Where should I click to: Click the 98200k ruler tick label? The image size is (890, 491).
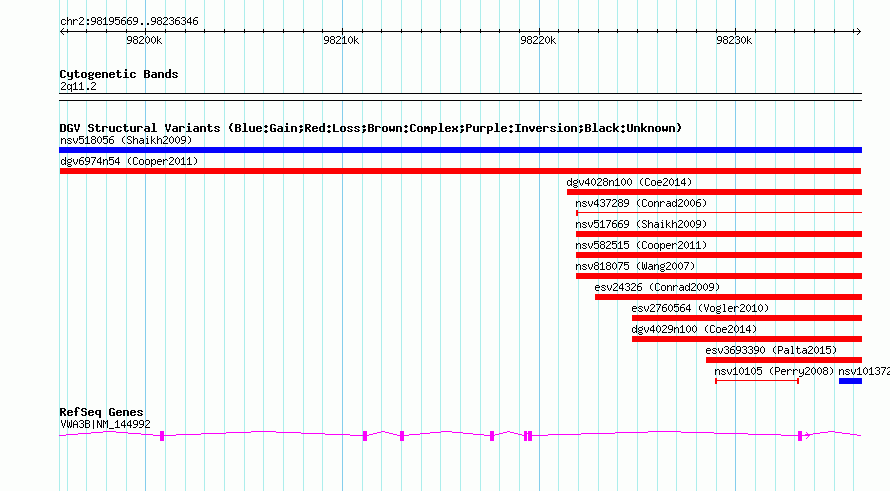pyautogui.click(x=144, y=40)
